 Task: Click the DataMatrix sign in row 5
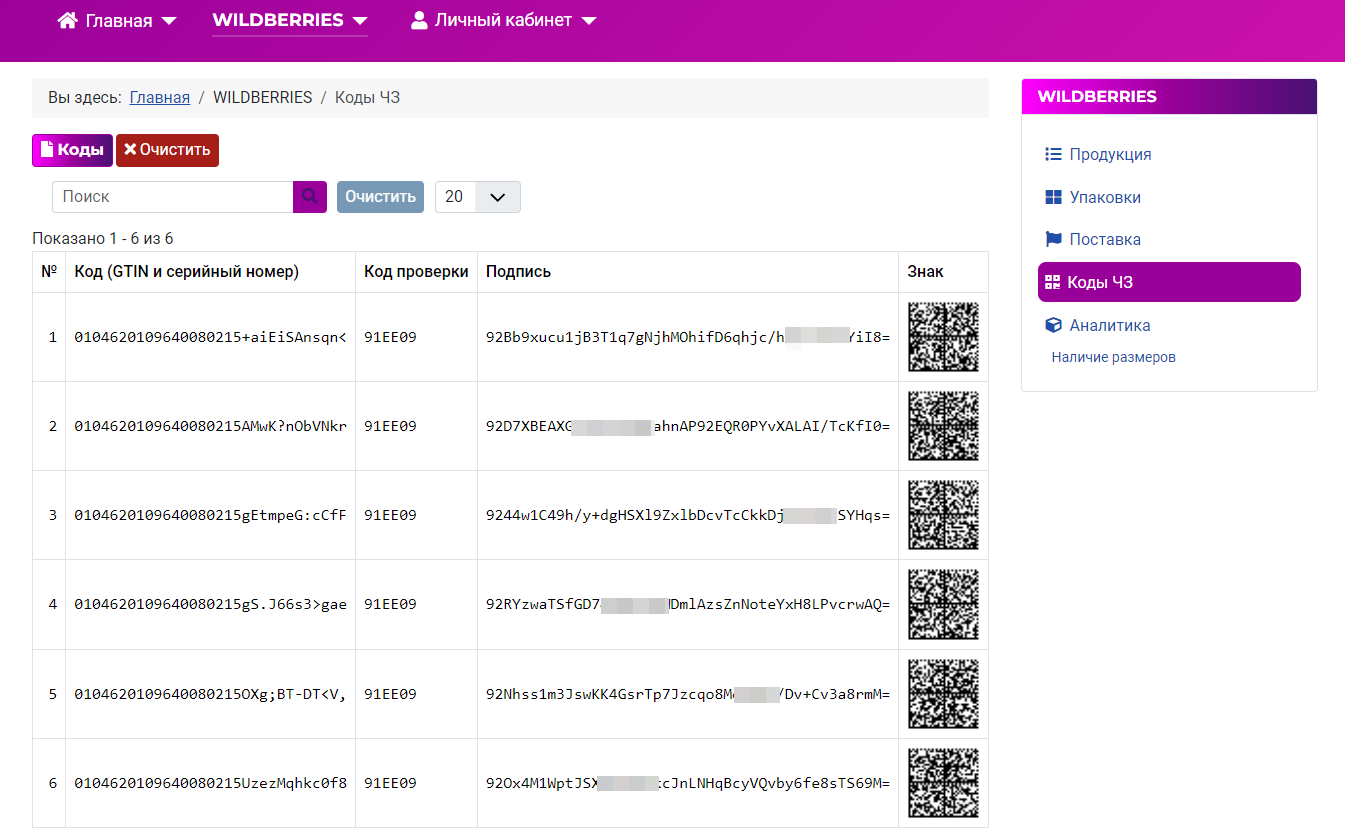[x=942, y=694]
